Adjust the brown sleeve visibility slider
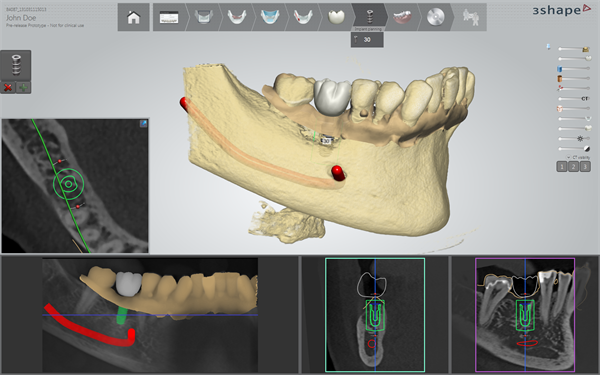 click(x=574, y=78)
